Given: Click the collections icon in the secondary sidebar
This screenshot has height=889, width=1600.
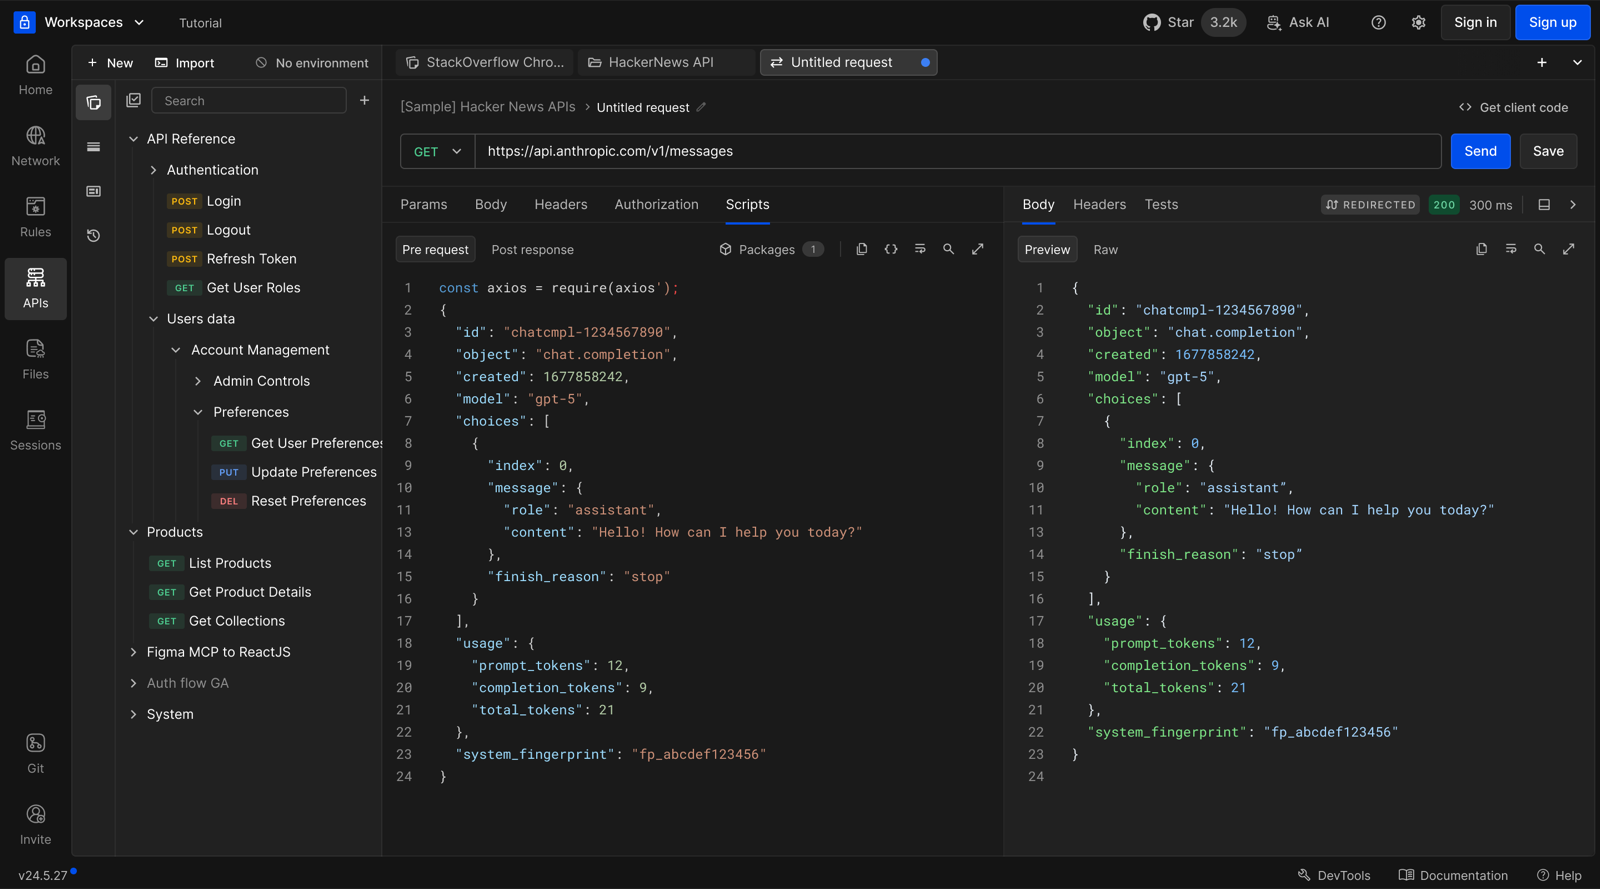Looking at the screenshot, I should pyautogui.click(x=94, y=102).
